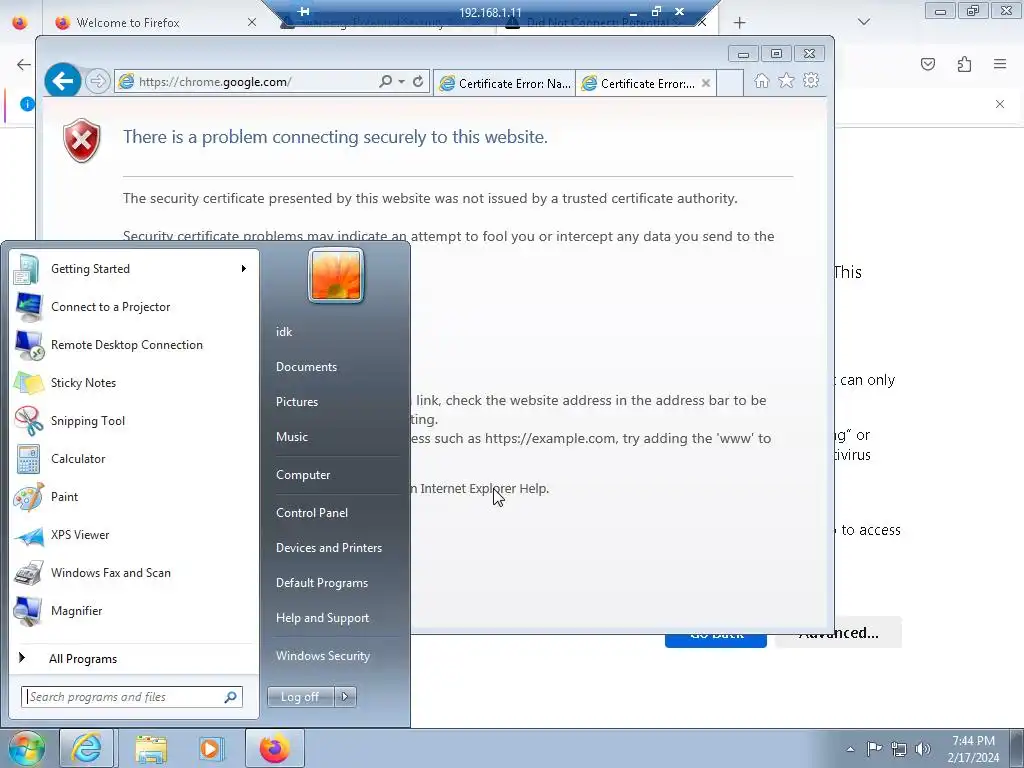Click the Windows Start orb
1024x768 pixels.
(27, 748)
